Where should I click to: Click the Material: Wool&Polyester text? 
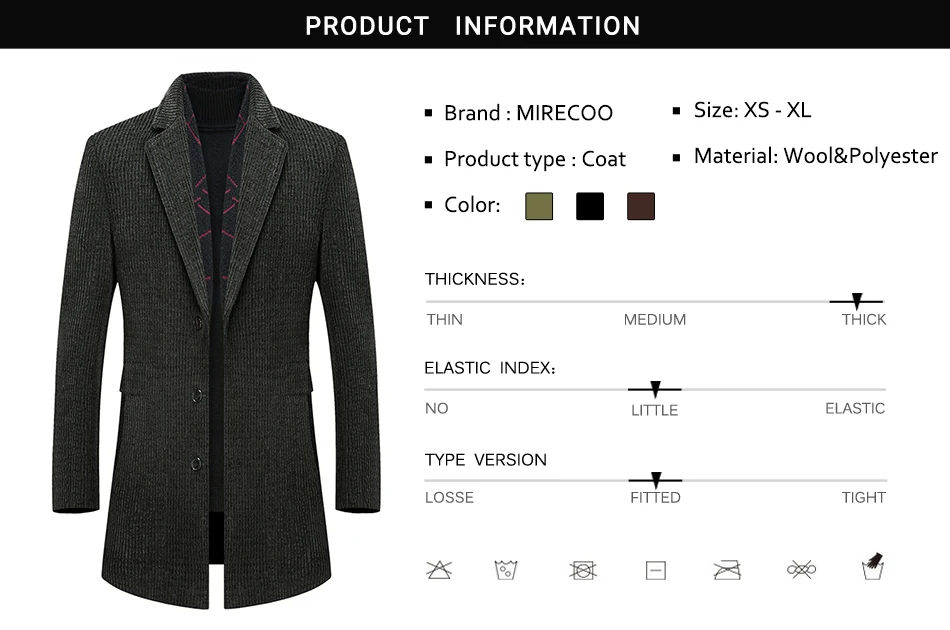[x=815, y=156]
